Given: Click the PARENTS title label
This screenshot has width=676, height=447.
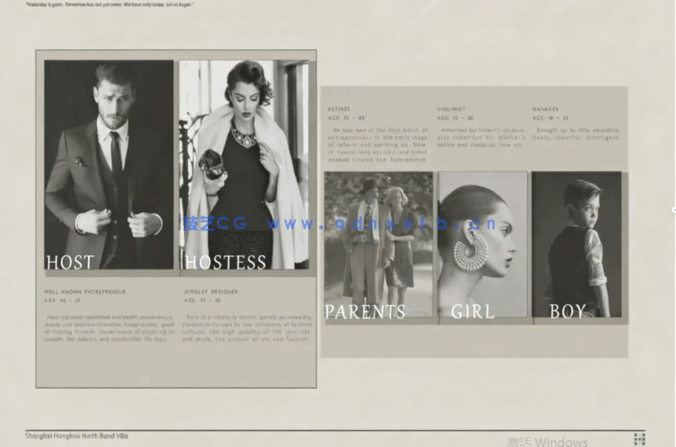Looking at the screenshot, I should tap(365, 312).
